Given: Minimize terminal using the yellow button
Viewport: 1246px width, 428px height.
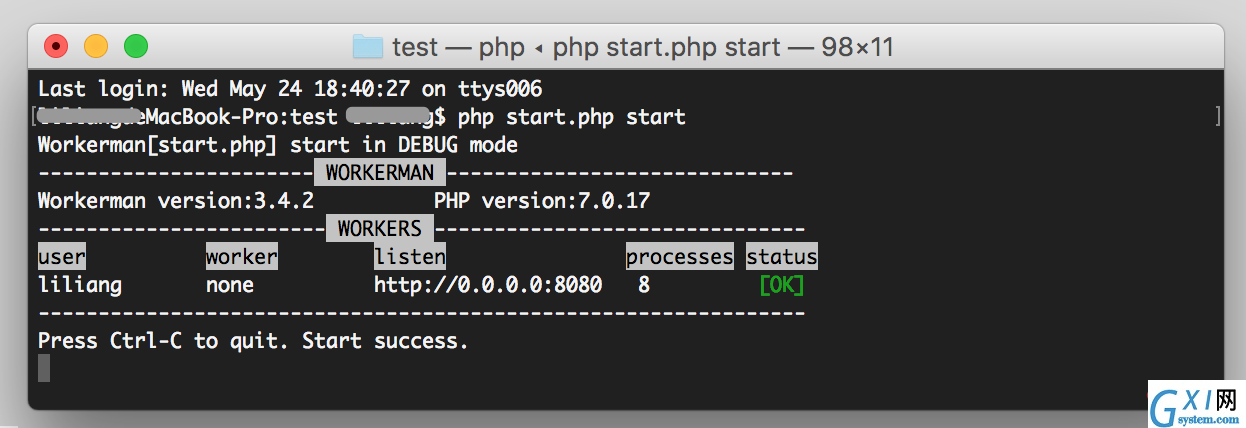Looking at the screenshot, I should point(95,46).
